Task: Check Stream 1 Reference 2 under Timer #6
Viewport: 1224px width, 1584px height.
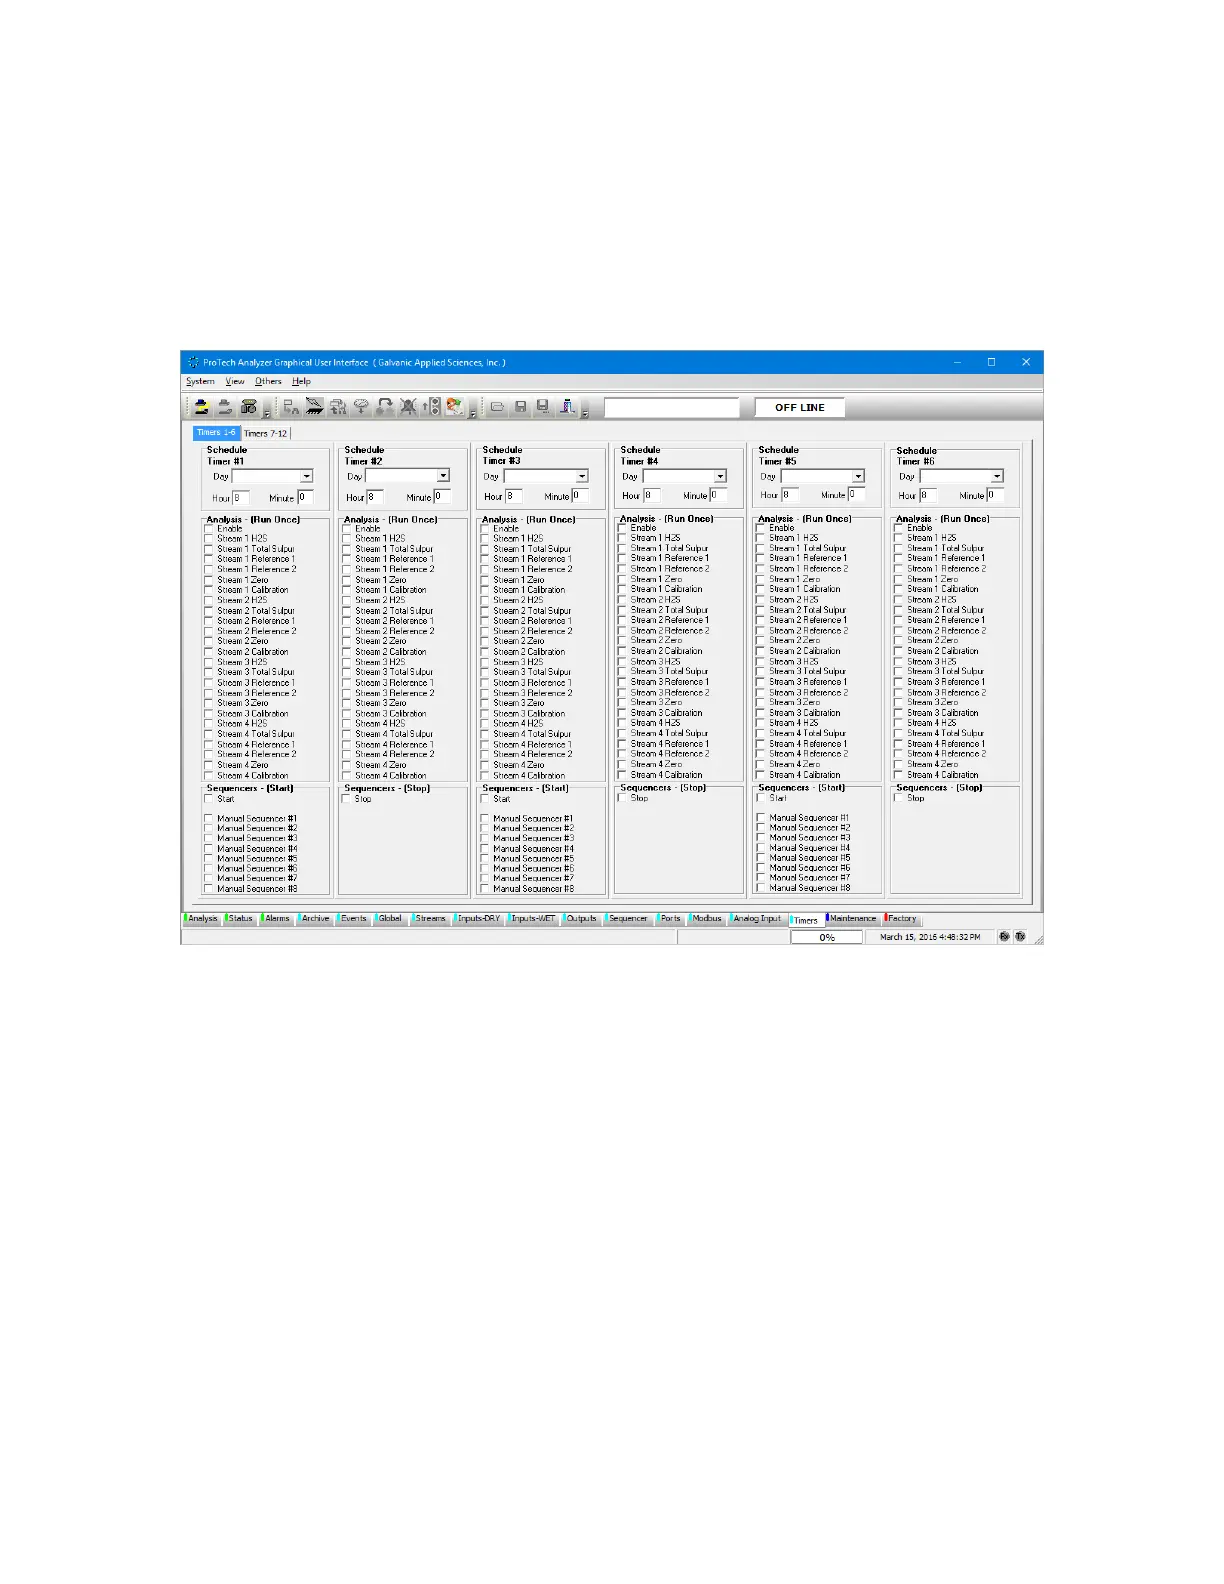Action: click(x=899, y=569)
